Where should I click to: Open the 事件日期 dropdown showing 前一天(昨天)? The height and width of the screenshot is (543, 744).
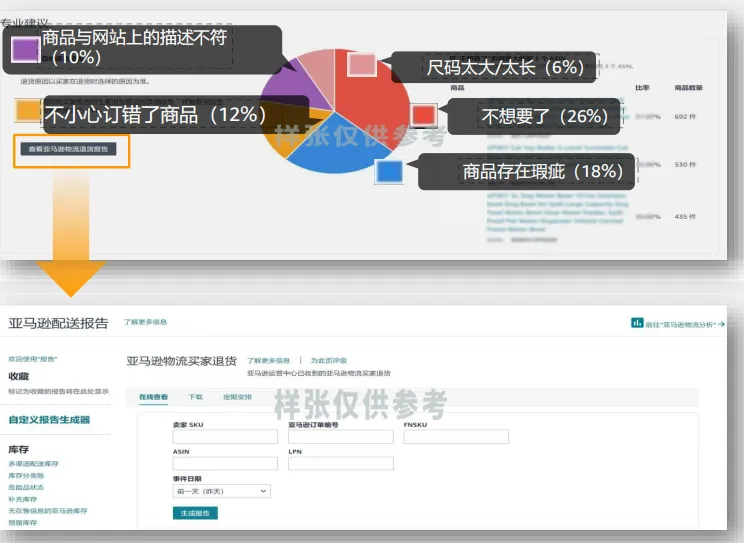222,491
